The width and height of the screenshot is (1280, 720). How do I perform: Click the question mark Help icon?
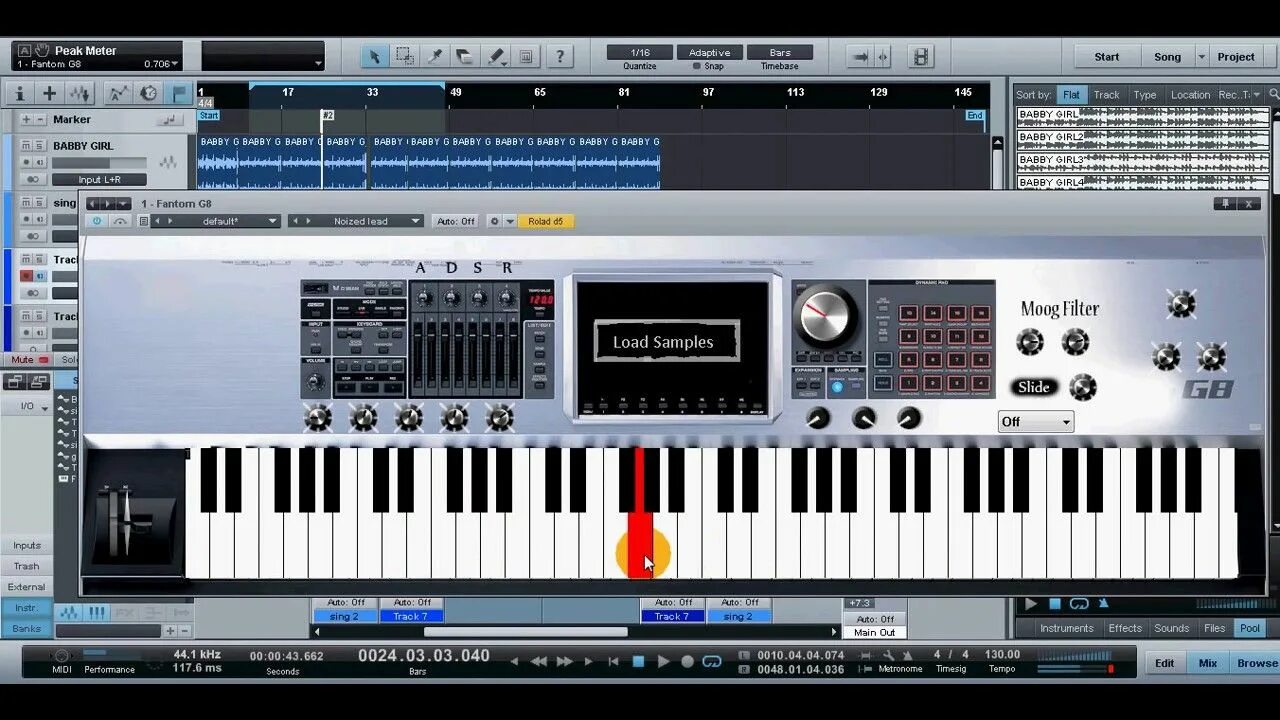(x=560, y=56)
